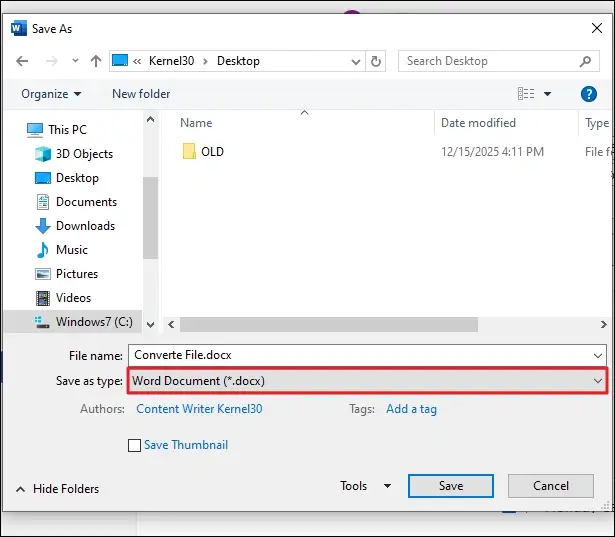
Task: Open the Save as type dropdown
Action: [367, 380]
